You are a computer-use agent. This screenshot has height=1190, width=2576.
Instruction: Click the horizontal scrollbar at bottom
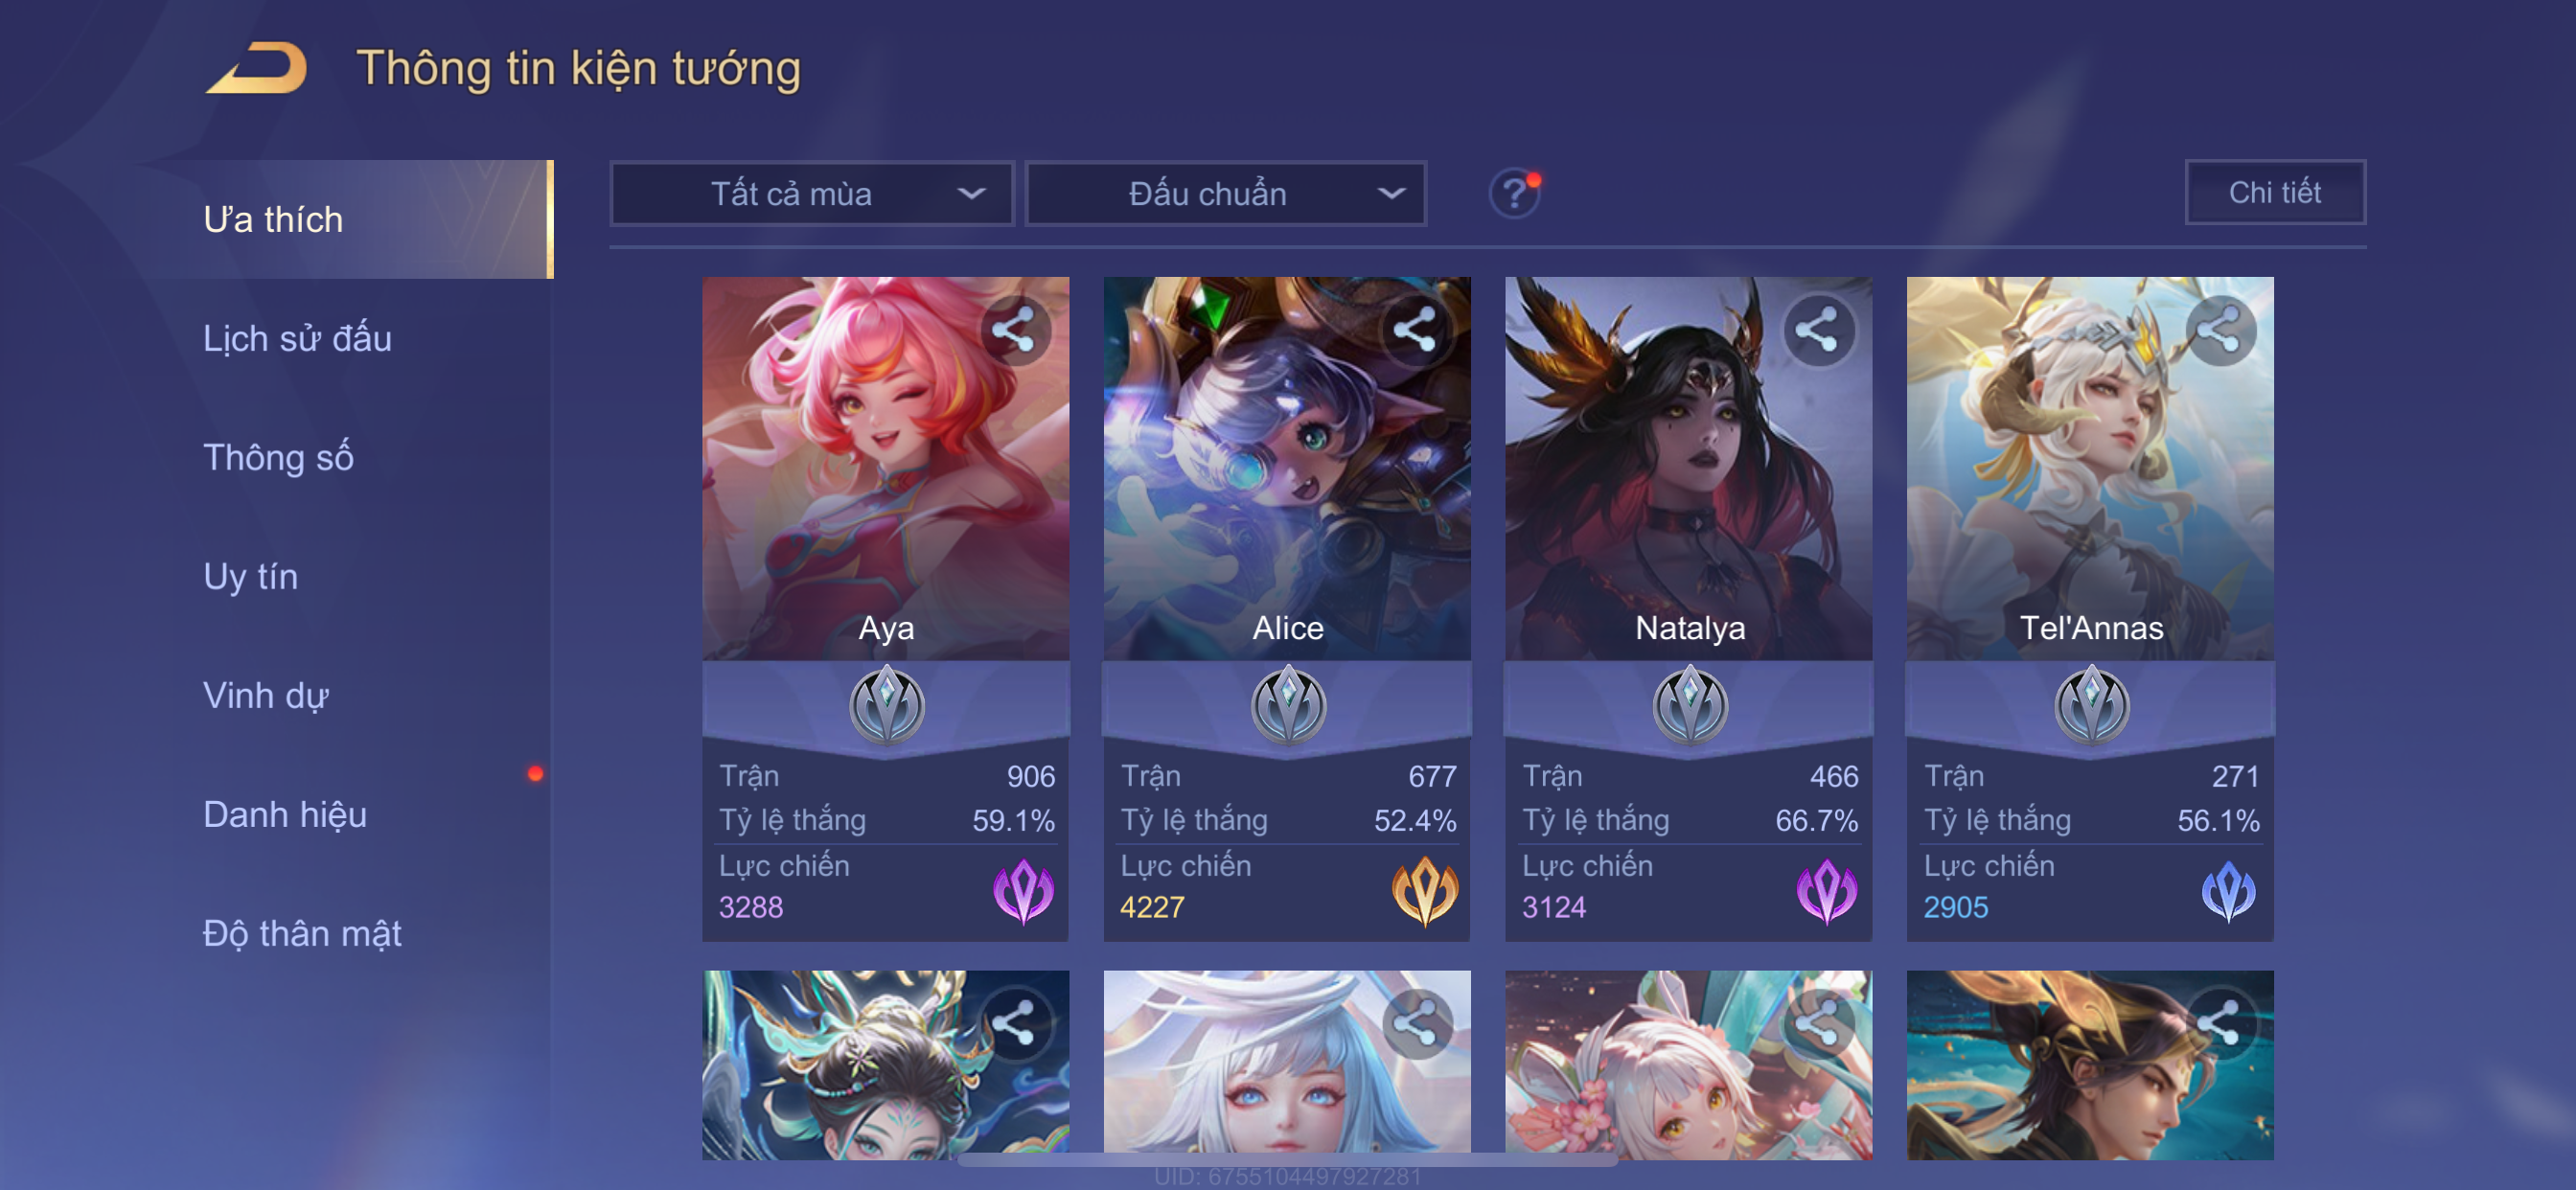coord(1286,1160)
